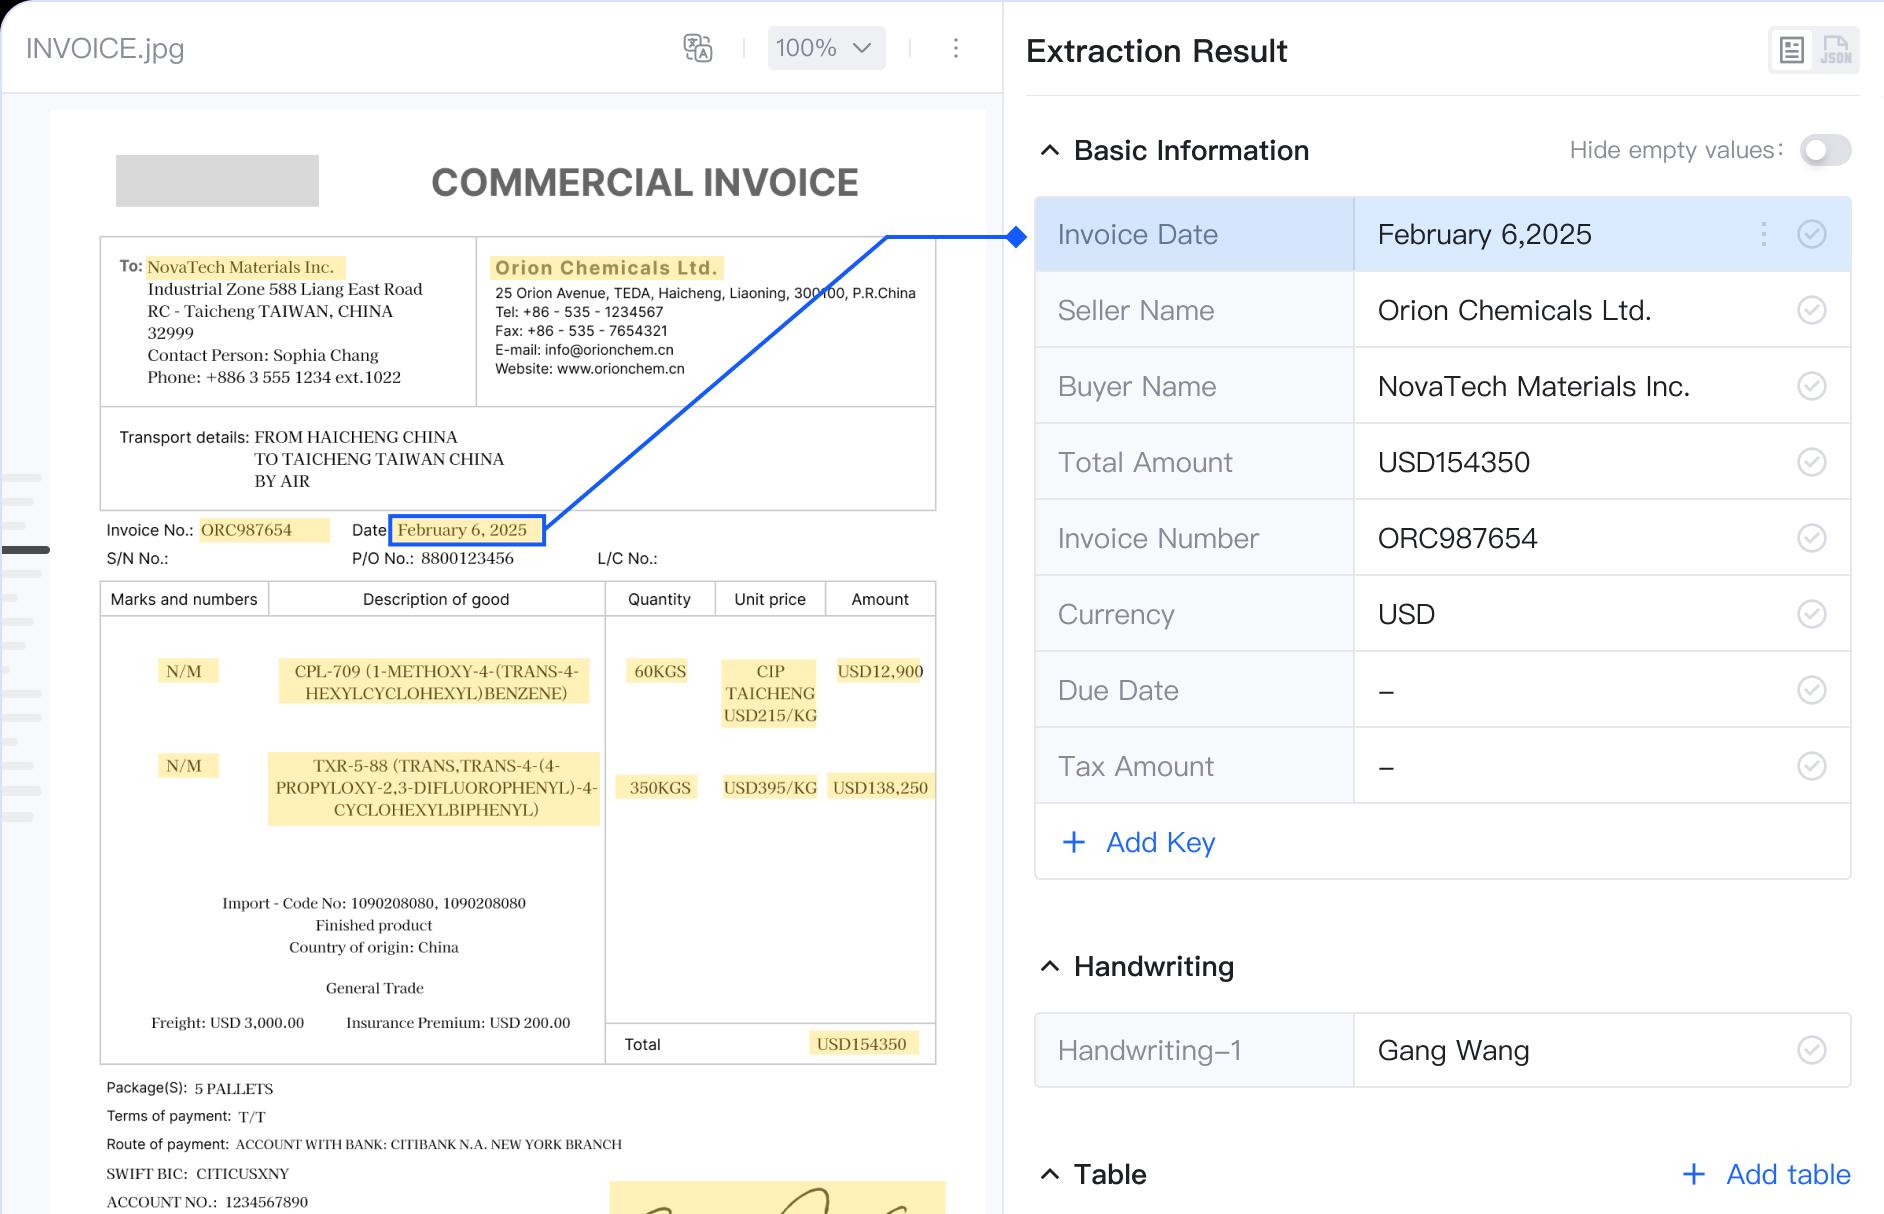The height and width of the screenshot is (1214, 1884).
Task: Click highlighted unit price USD395/KG
Action: click(770, 787)
